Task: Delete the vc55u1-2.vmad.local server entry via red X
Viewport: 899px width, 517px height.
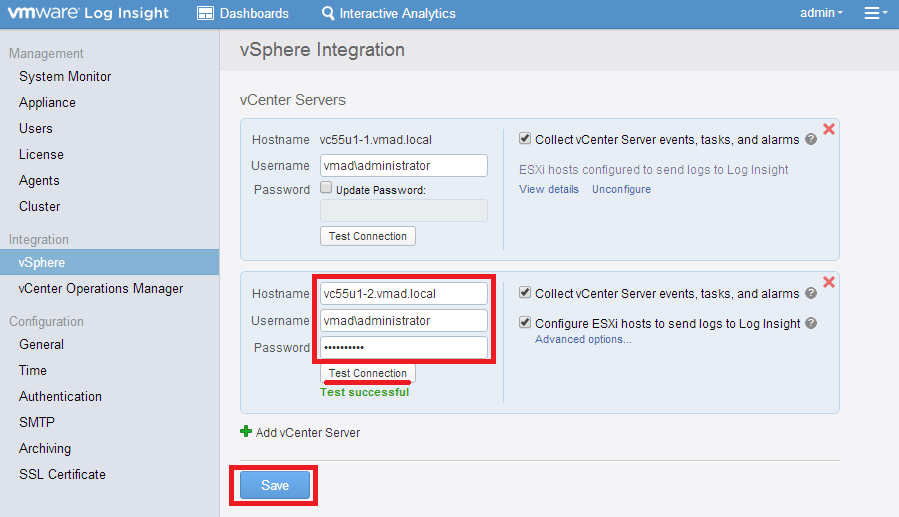Action: [828, 283]
